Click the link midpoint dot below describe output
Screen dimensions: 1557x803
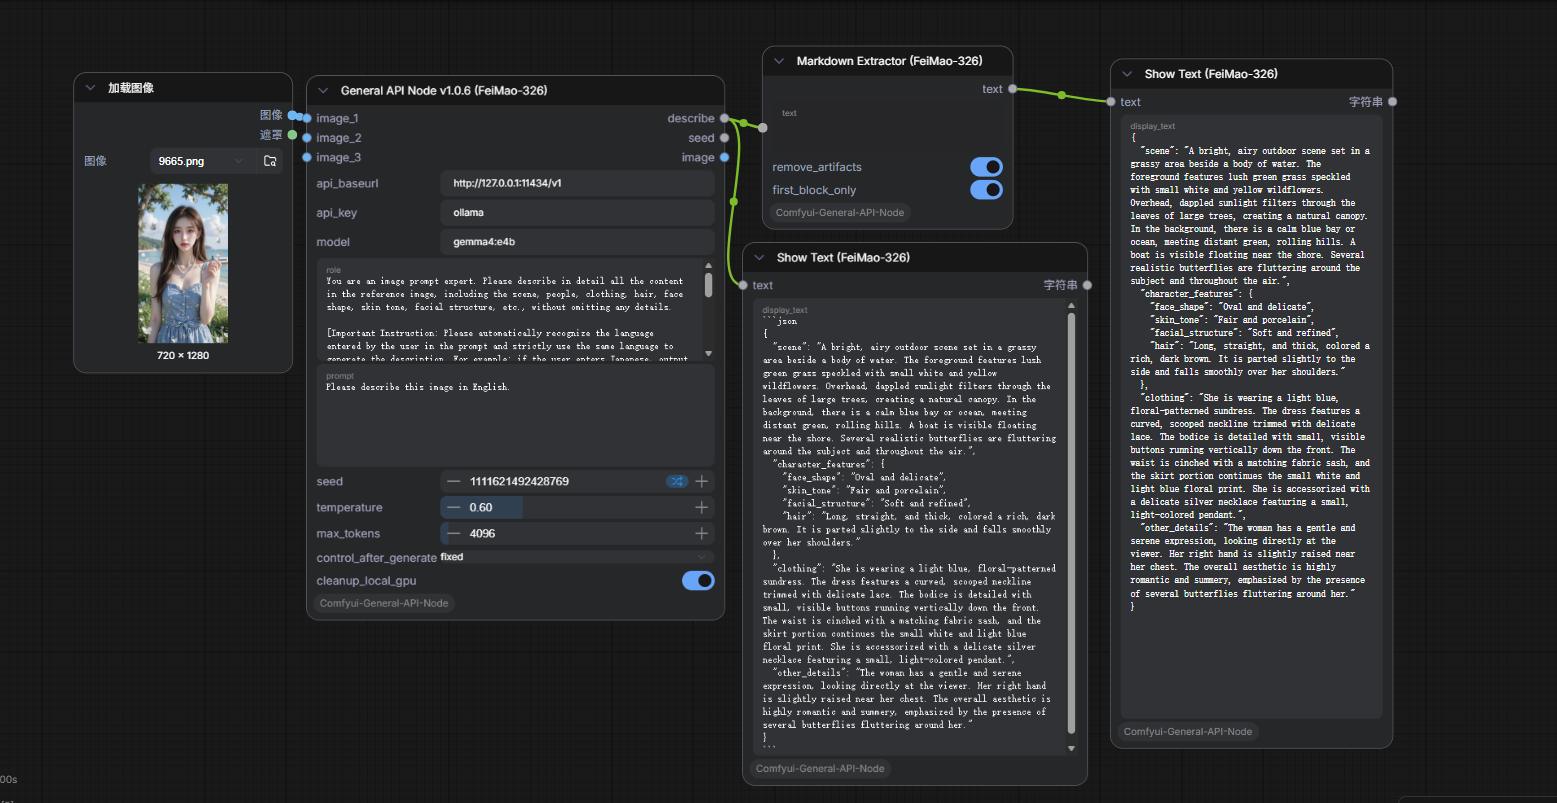(734, 202)
